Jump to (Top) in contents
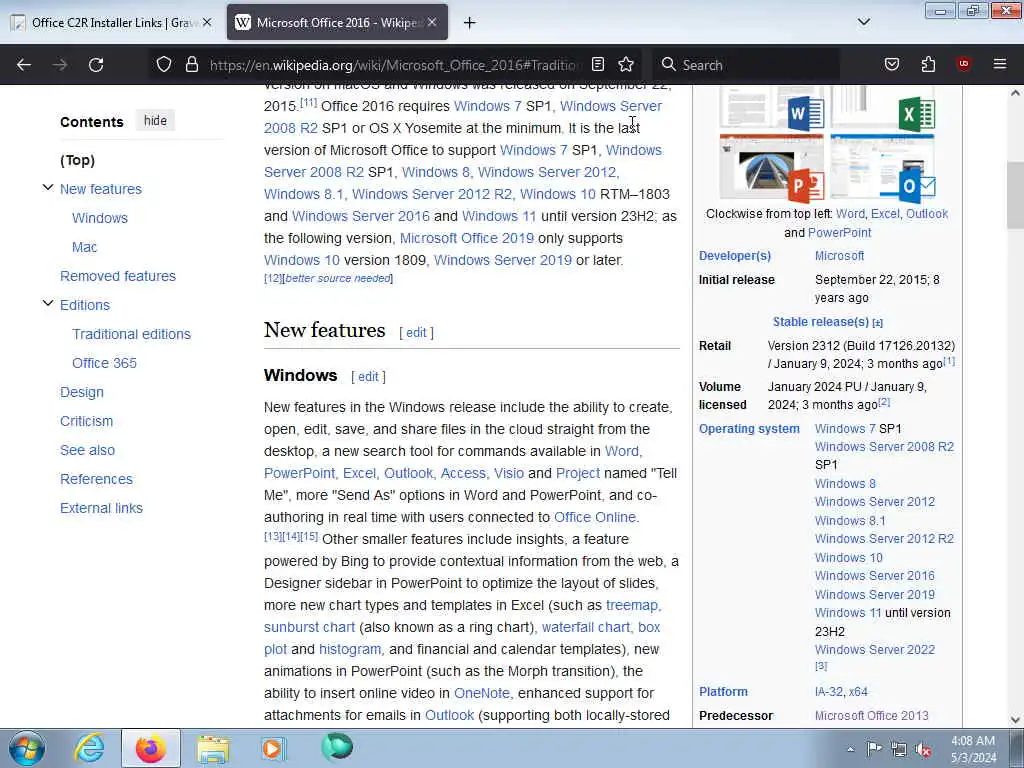Screen dimensions: 1024x768 pos(77,160)
